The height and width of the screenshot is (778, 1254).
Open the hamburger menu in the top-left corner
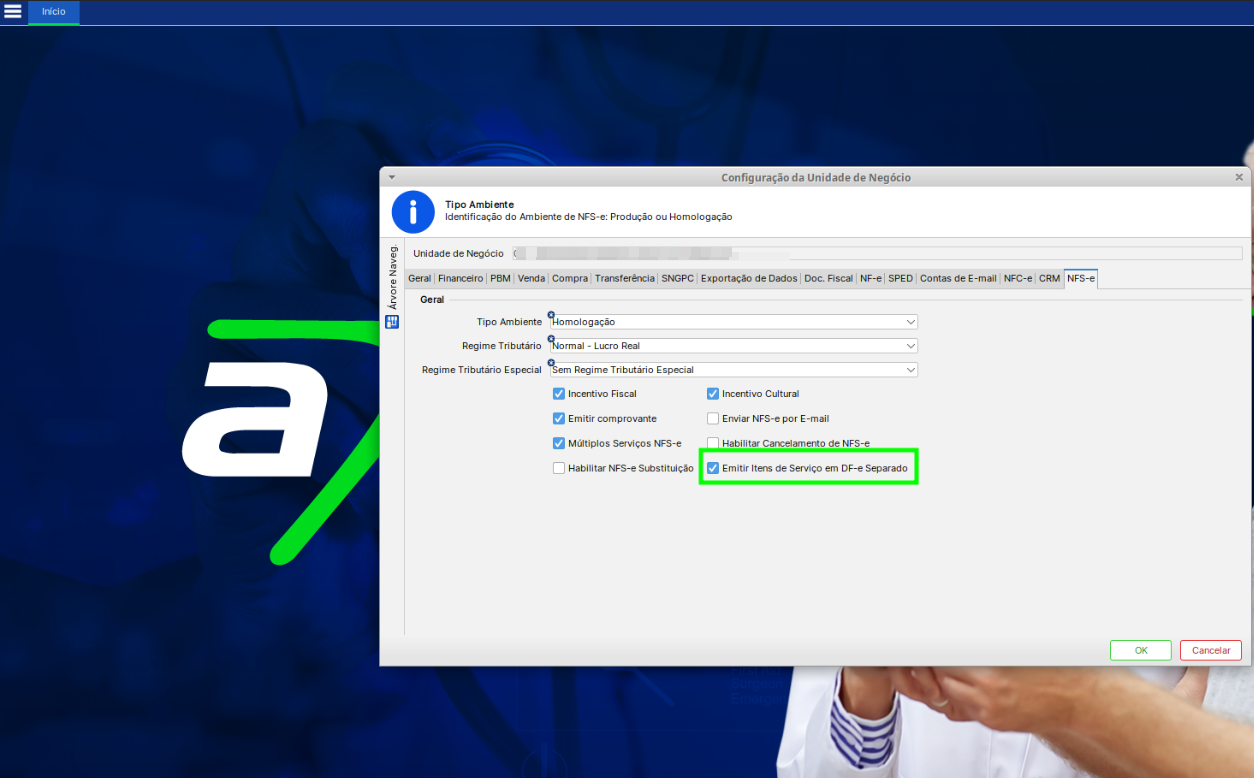click(13, 12)
